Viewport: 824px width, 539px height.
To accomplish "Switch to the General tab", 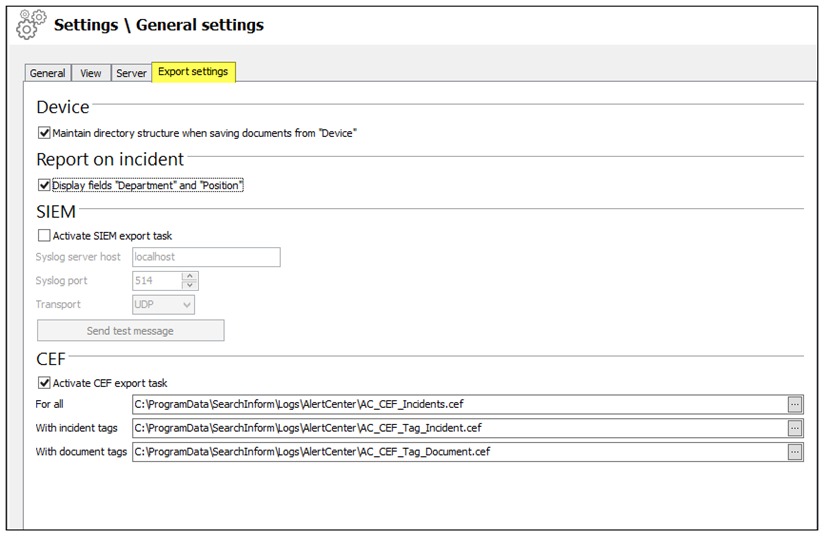I will (47, 73).
